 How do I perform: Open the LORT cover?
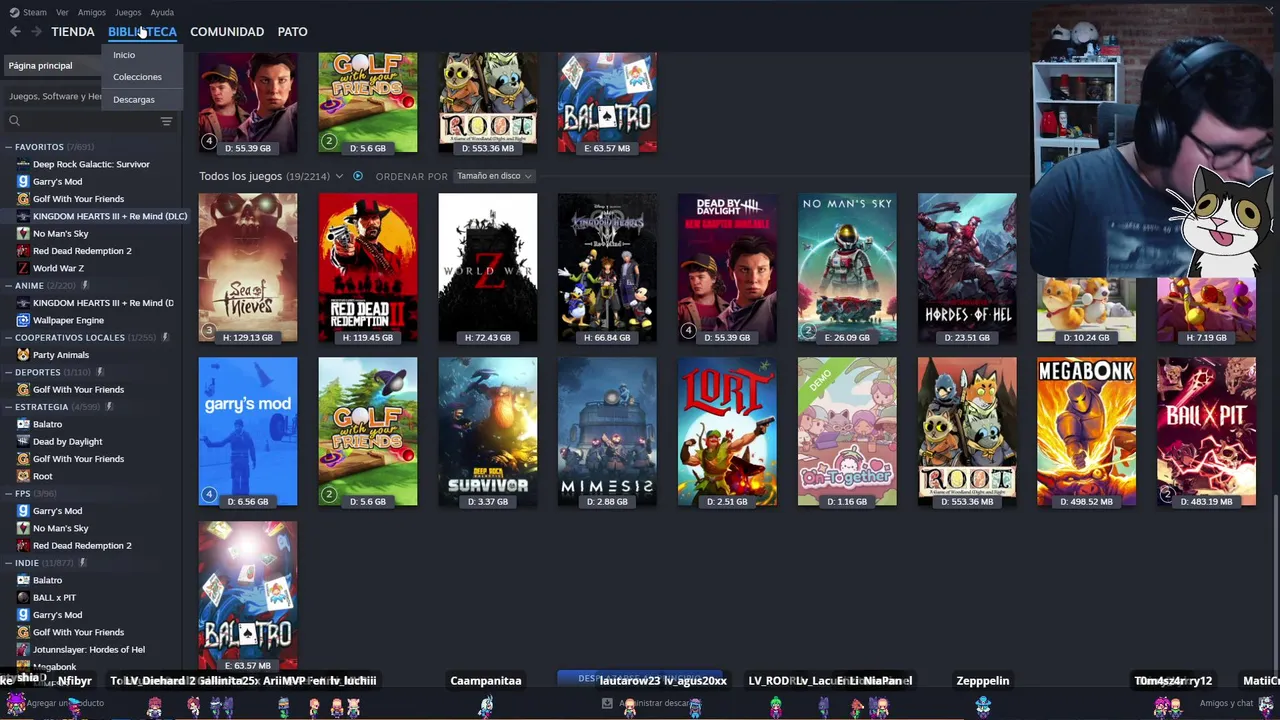tap(727, 433)
